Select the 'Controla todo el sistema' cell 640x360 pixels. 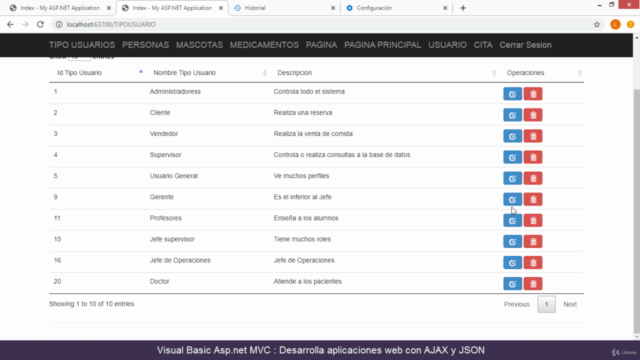[309, 91]
